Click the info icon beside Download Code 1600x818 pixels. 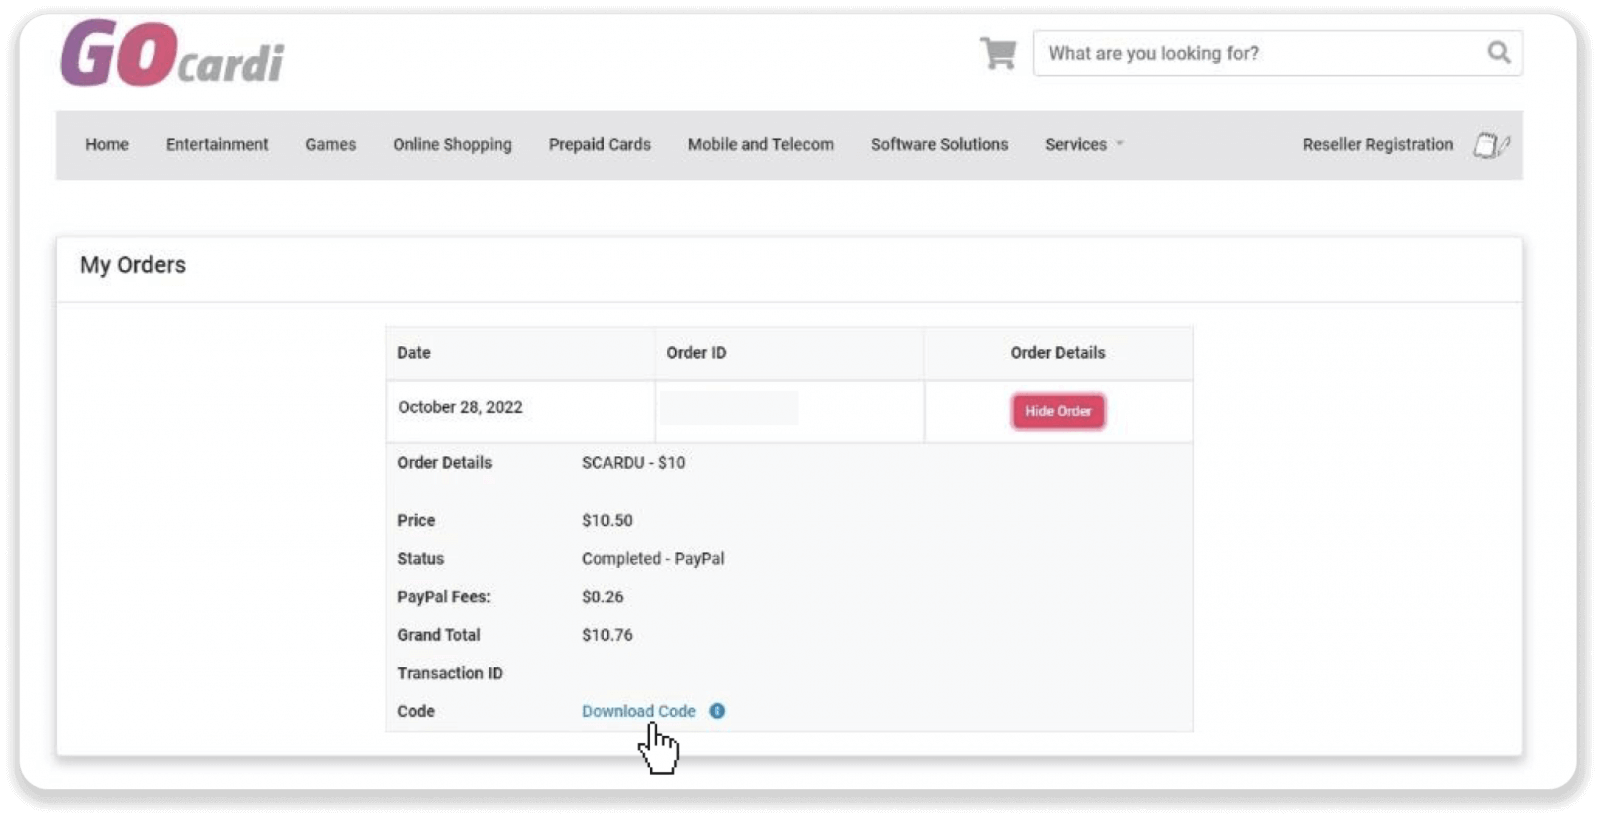tap(717, 711)
